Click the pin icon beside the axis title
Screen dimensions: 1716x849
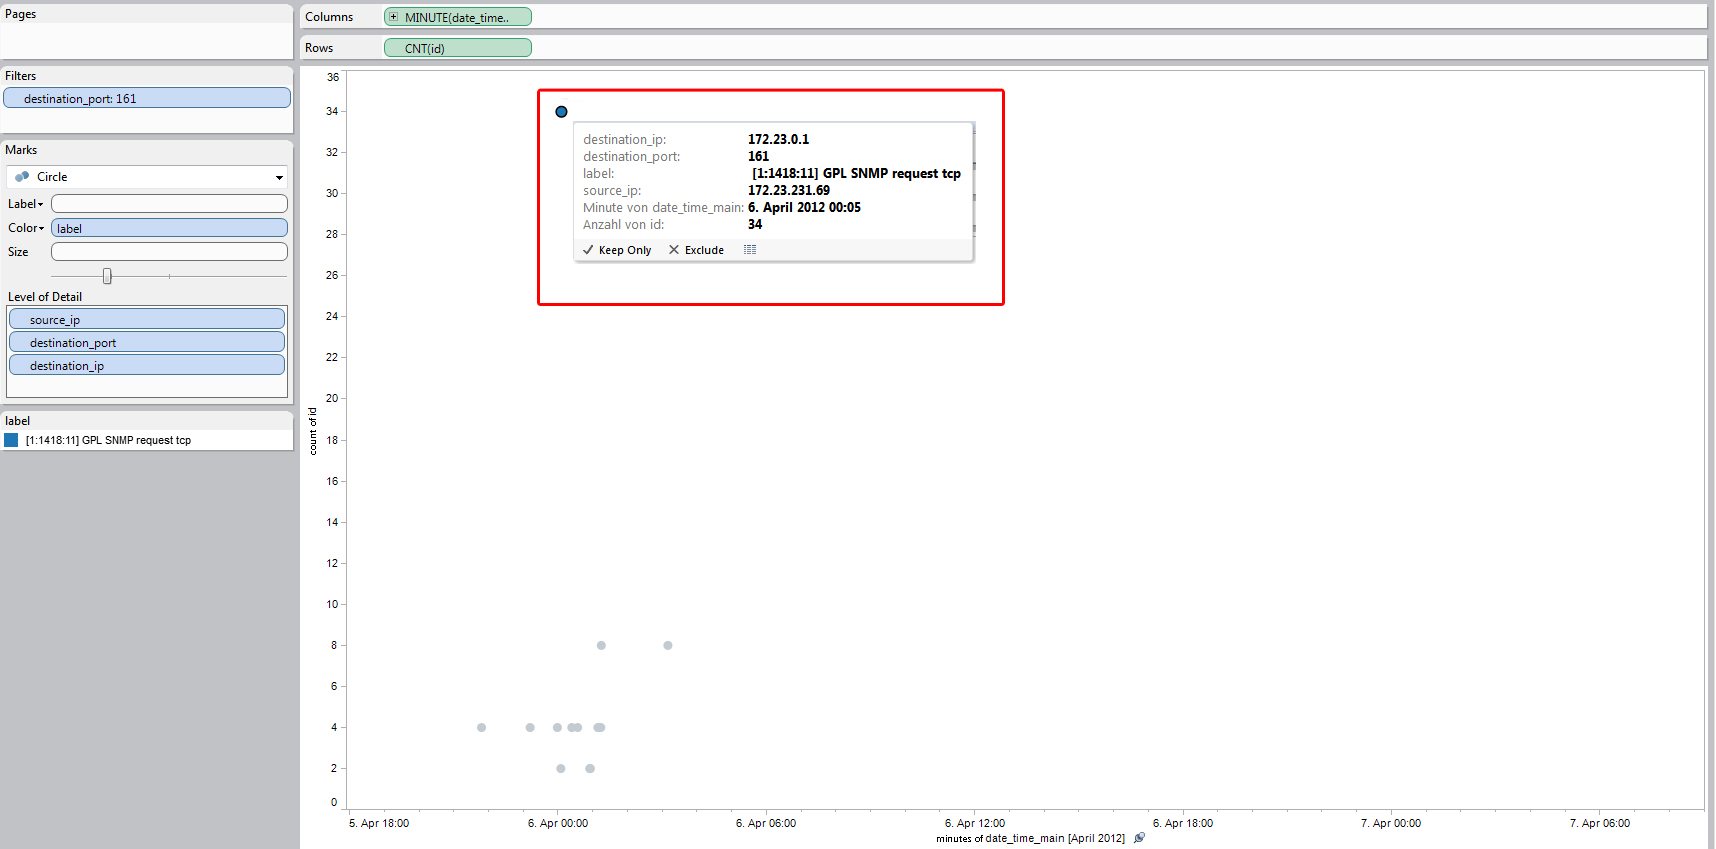(x=1140, y=838)
